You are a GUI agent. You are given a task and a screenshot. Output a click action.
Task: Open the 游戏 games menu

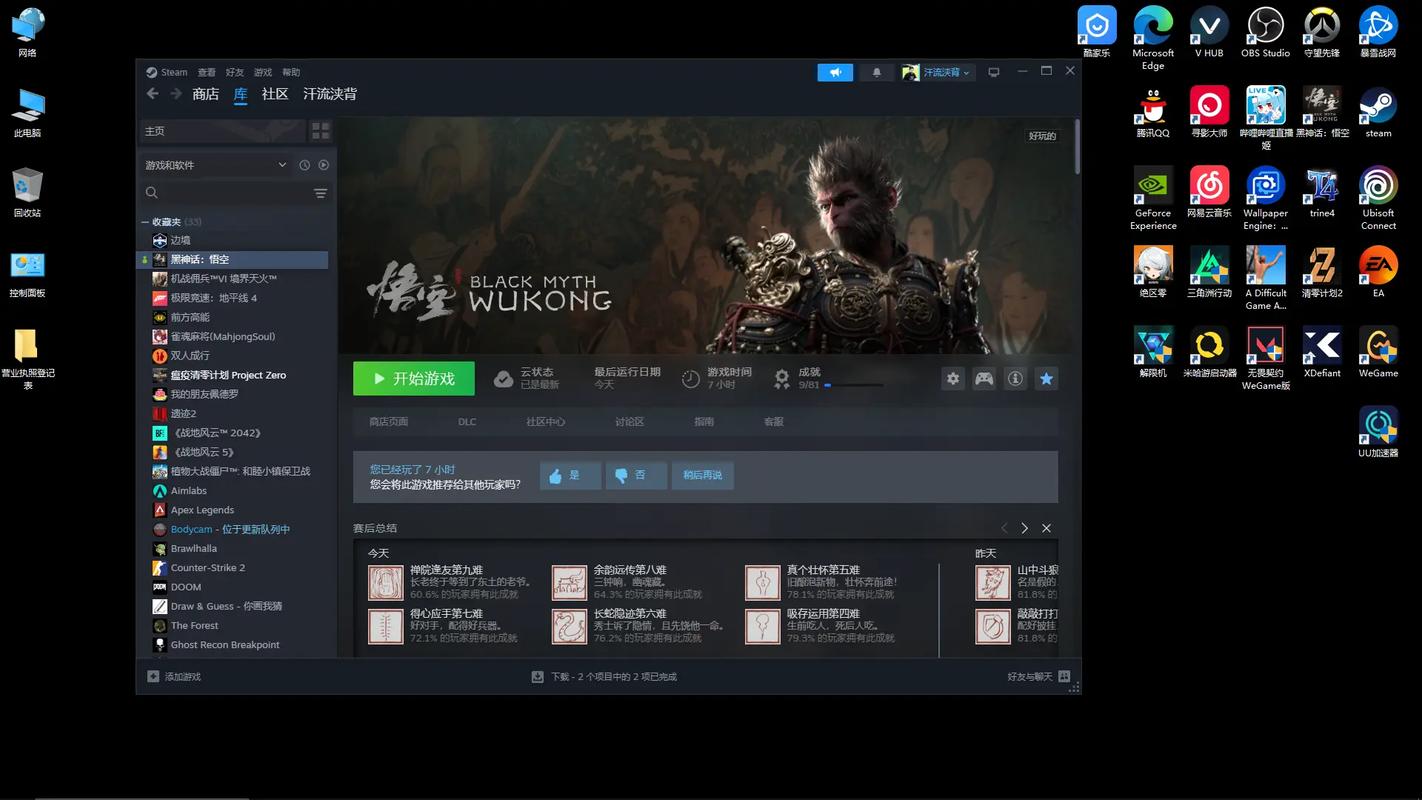[x=263, y=72]
